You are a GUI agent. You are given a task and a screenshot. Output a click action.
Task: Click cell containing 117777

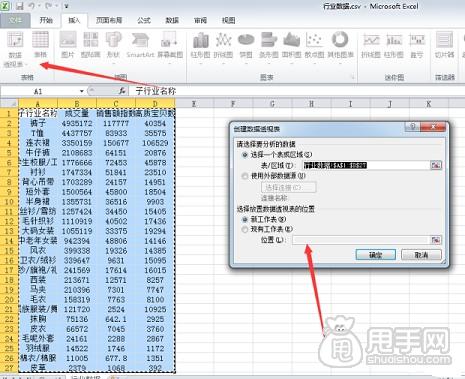pyautogui.click(x=116, y=123)
